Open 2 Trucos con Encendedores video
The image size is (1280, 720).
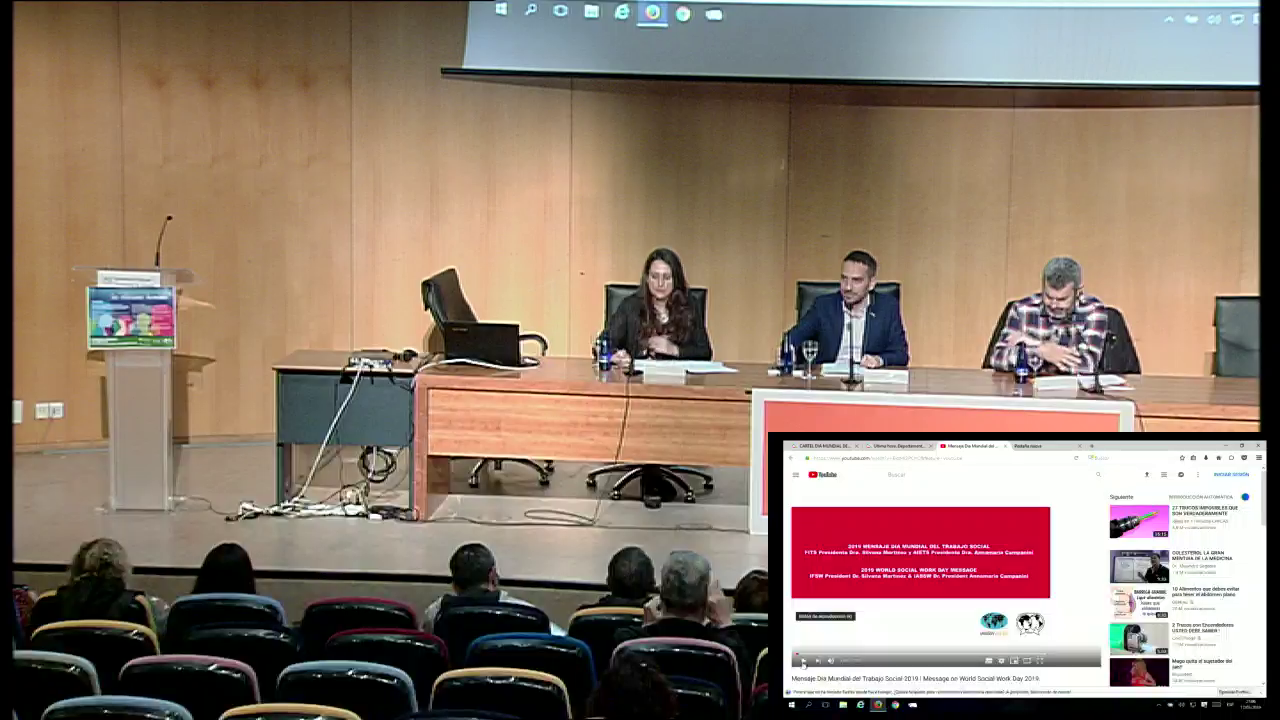1203,627
